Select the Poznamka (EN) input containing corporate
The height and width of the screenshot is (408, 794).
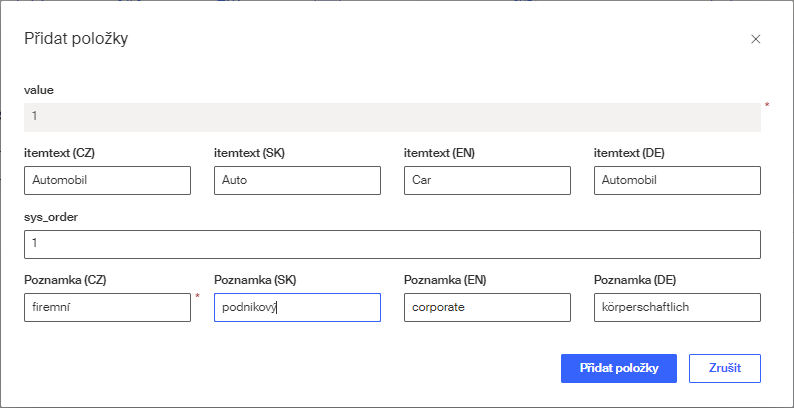click(487, 307)
